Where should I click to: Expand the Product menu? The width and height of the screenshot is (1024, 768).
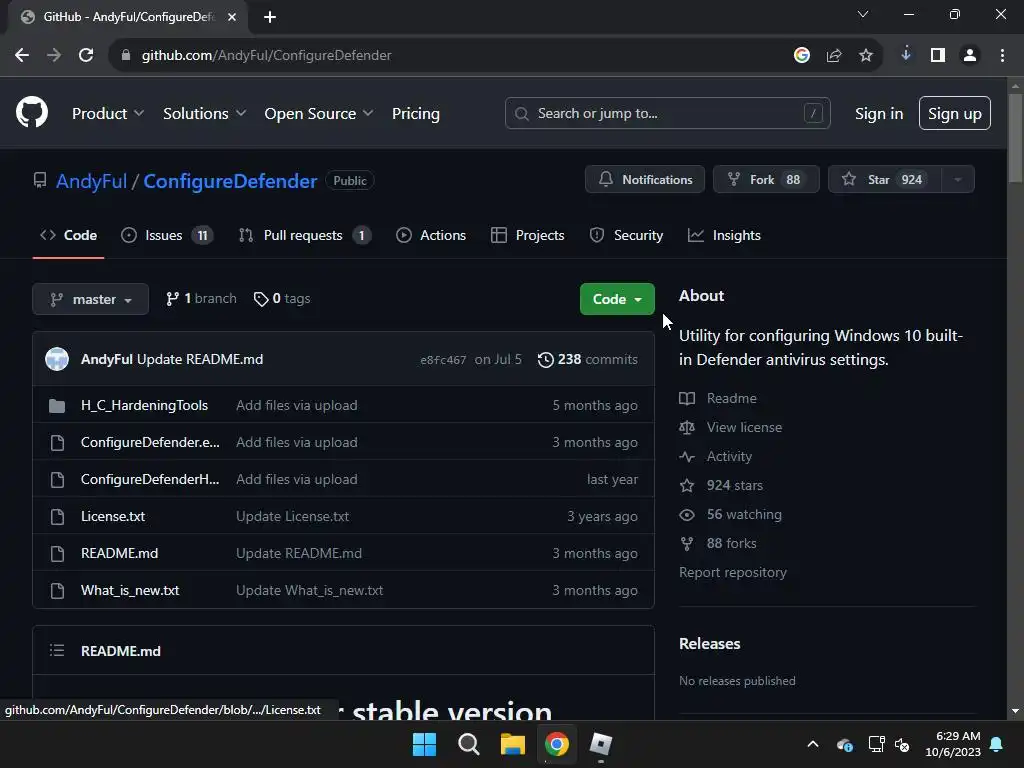[108, 114]
